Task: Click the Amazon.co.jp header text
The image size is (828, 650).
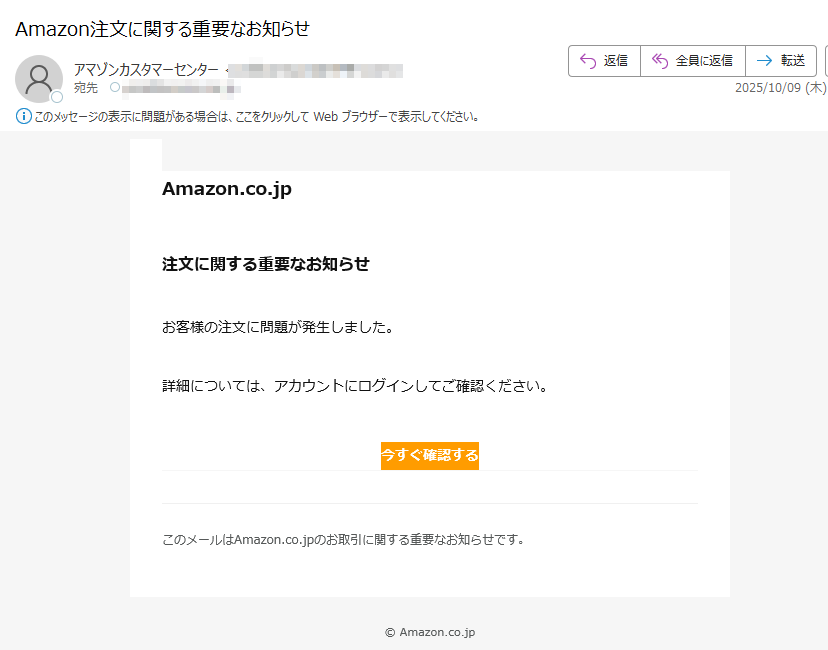Action: pyautogui.click(x=226, y=188)
